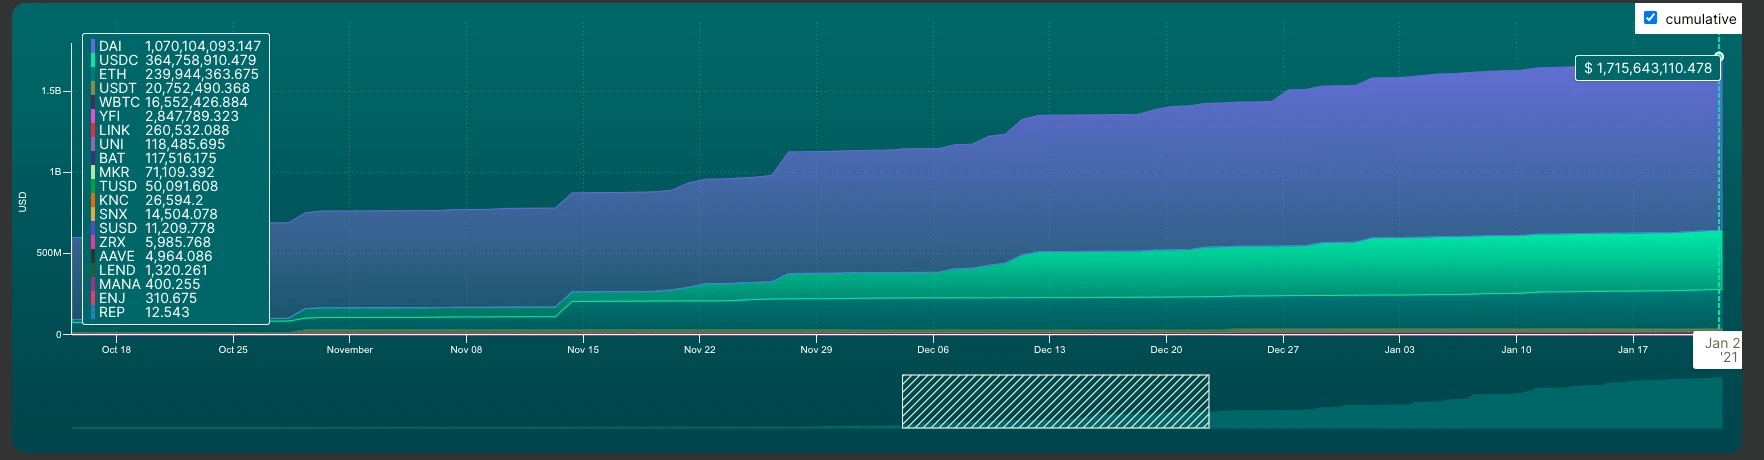Screen dimensions: 1764x460
Task: Click the ETH legend row
Action: click(176, 74)
